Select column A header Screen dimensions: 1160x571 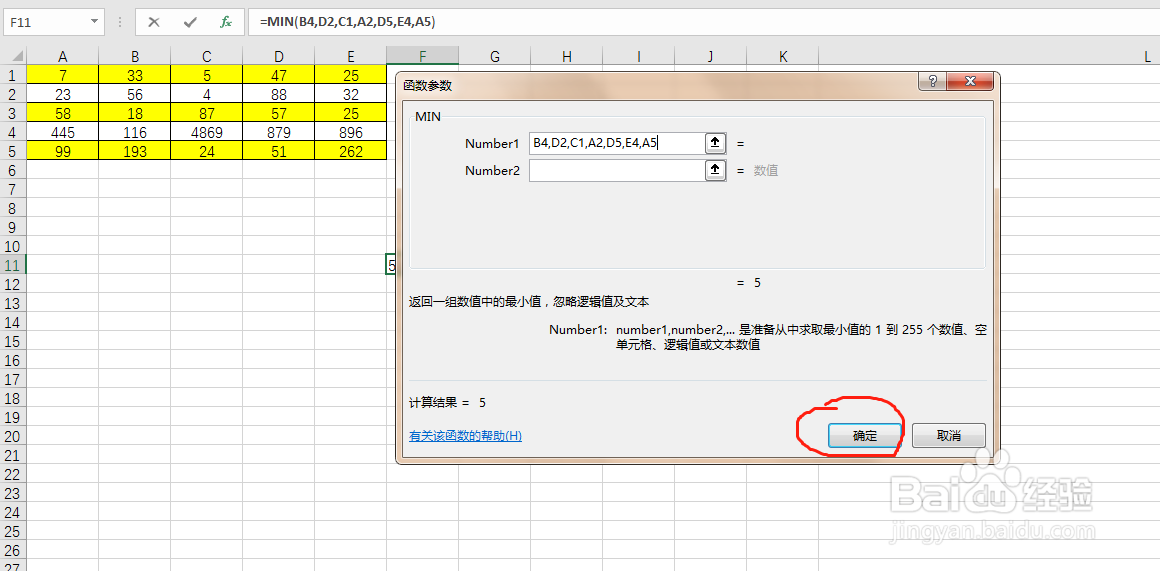tap(63, 56)
